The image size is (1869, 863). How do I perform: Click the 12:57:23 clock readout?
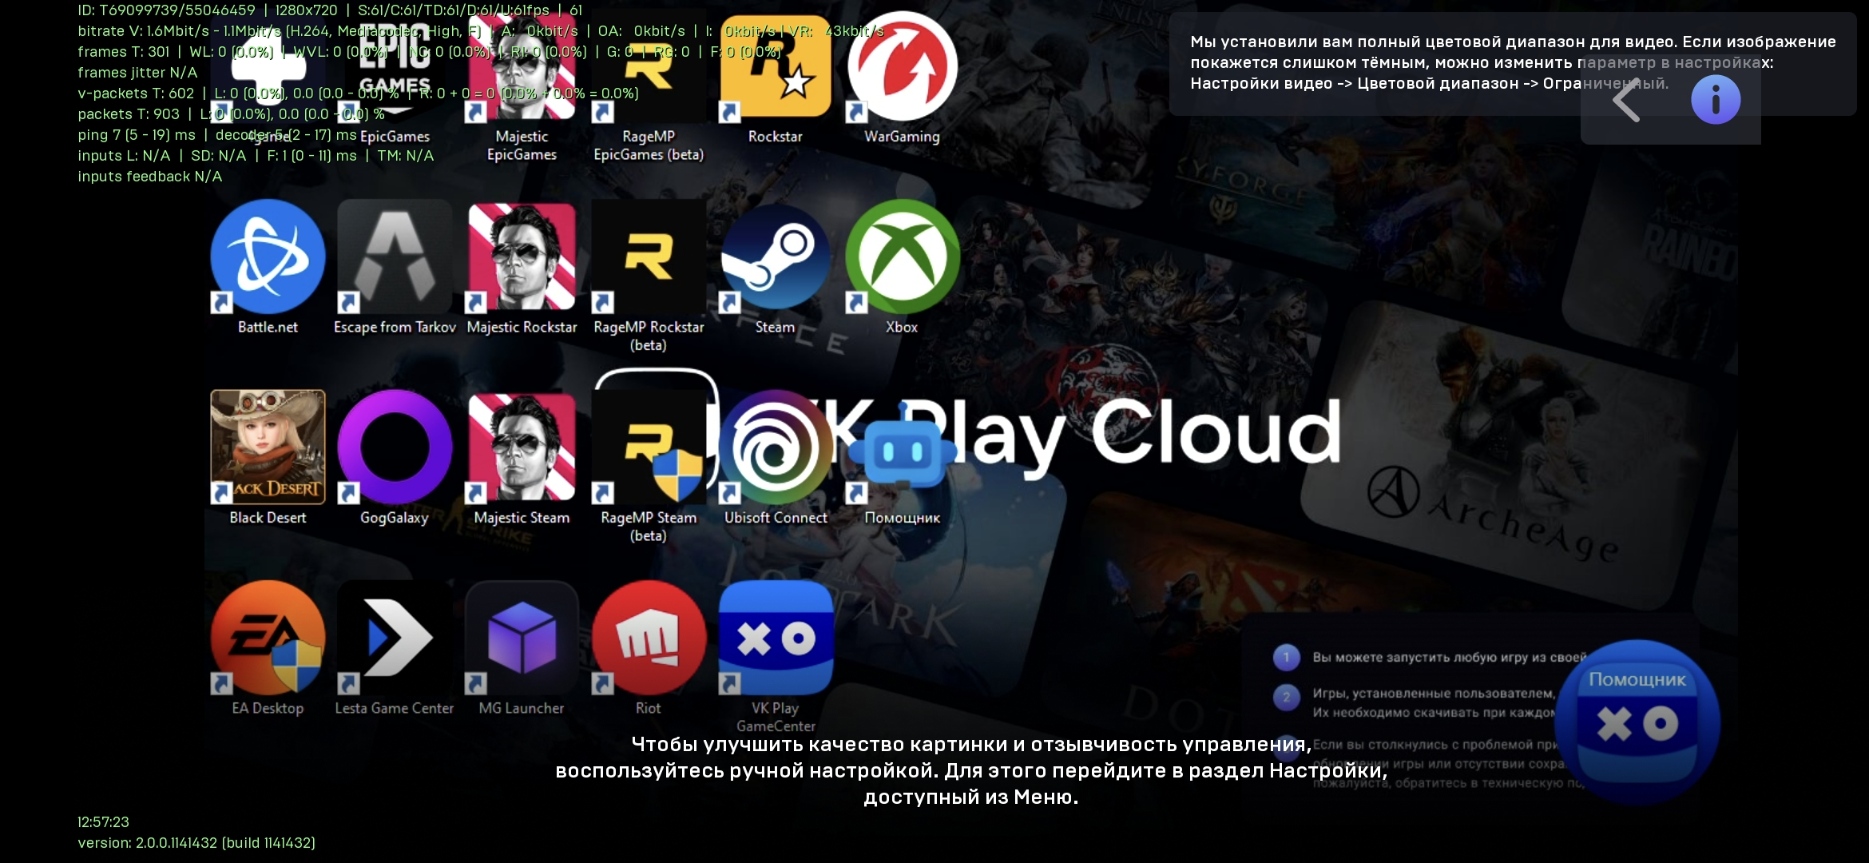coord(103,822)
